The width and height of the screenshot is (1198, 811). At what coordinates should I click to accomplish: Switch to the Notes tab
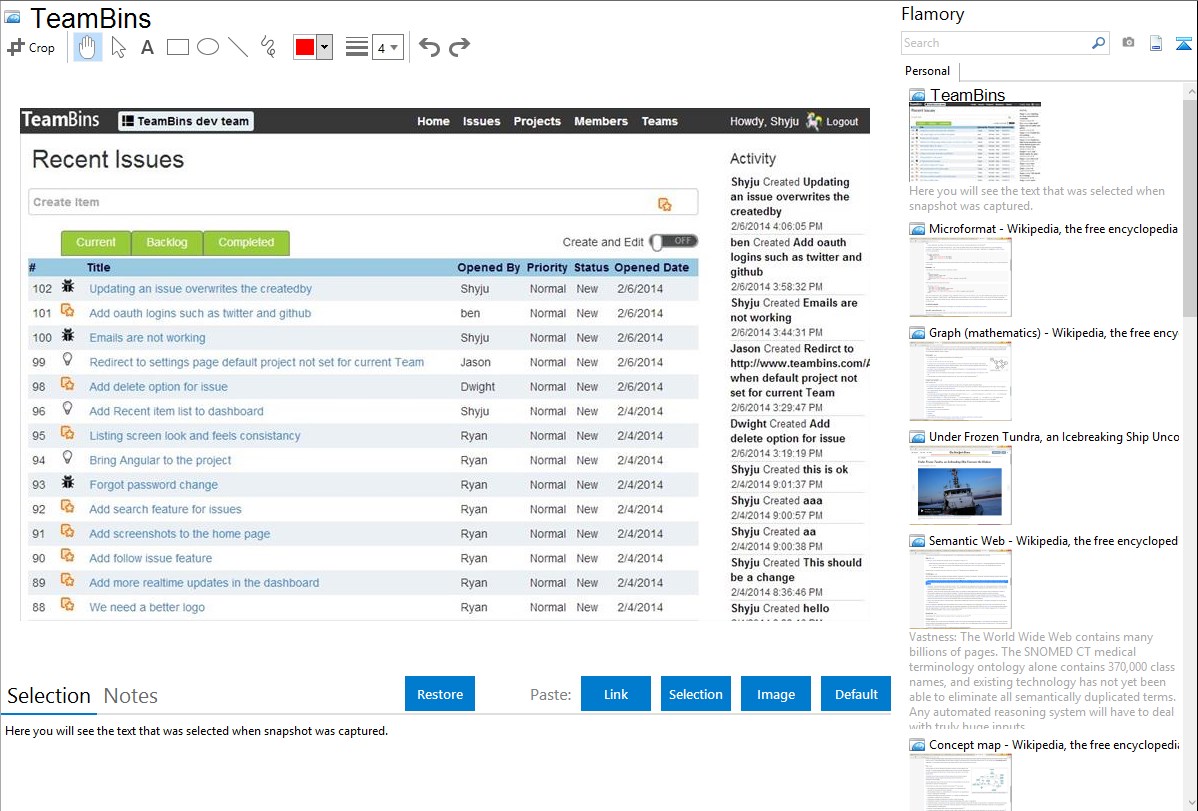[x=130, y=696]
